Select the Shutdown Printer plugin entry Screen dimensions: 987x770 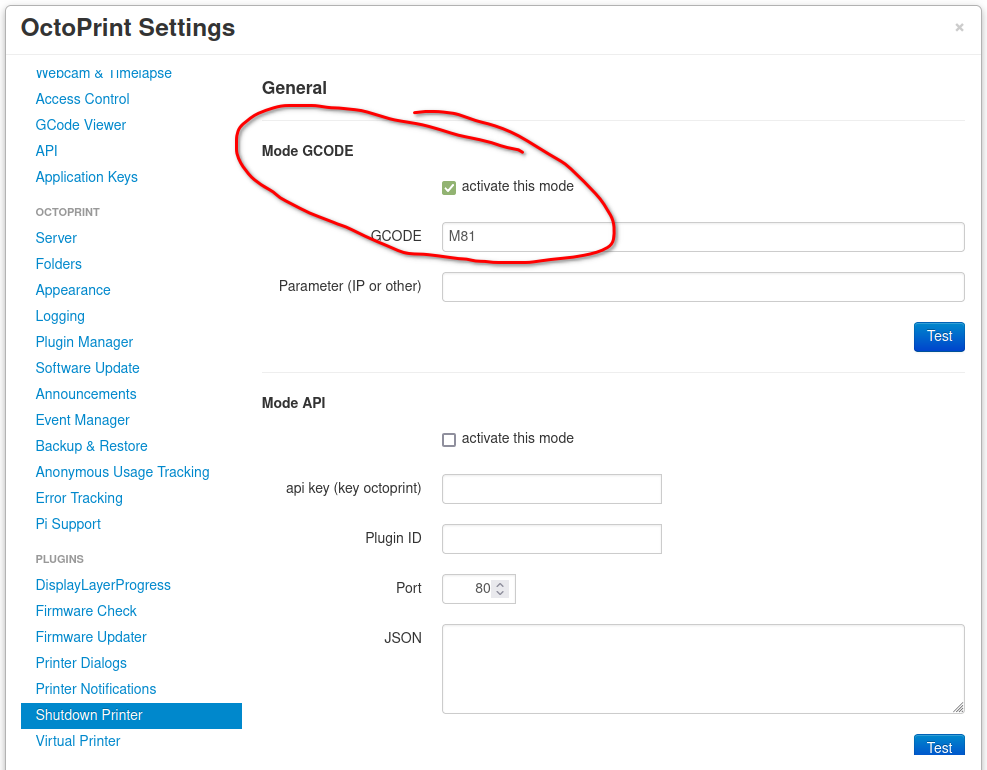point(131,716)
